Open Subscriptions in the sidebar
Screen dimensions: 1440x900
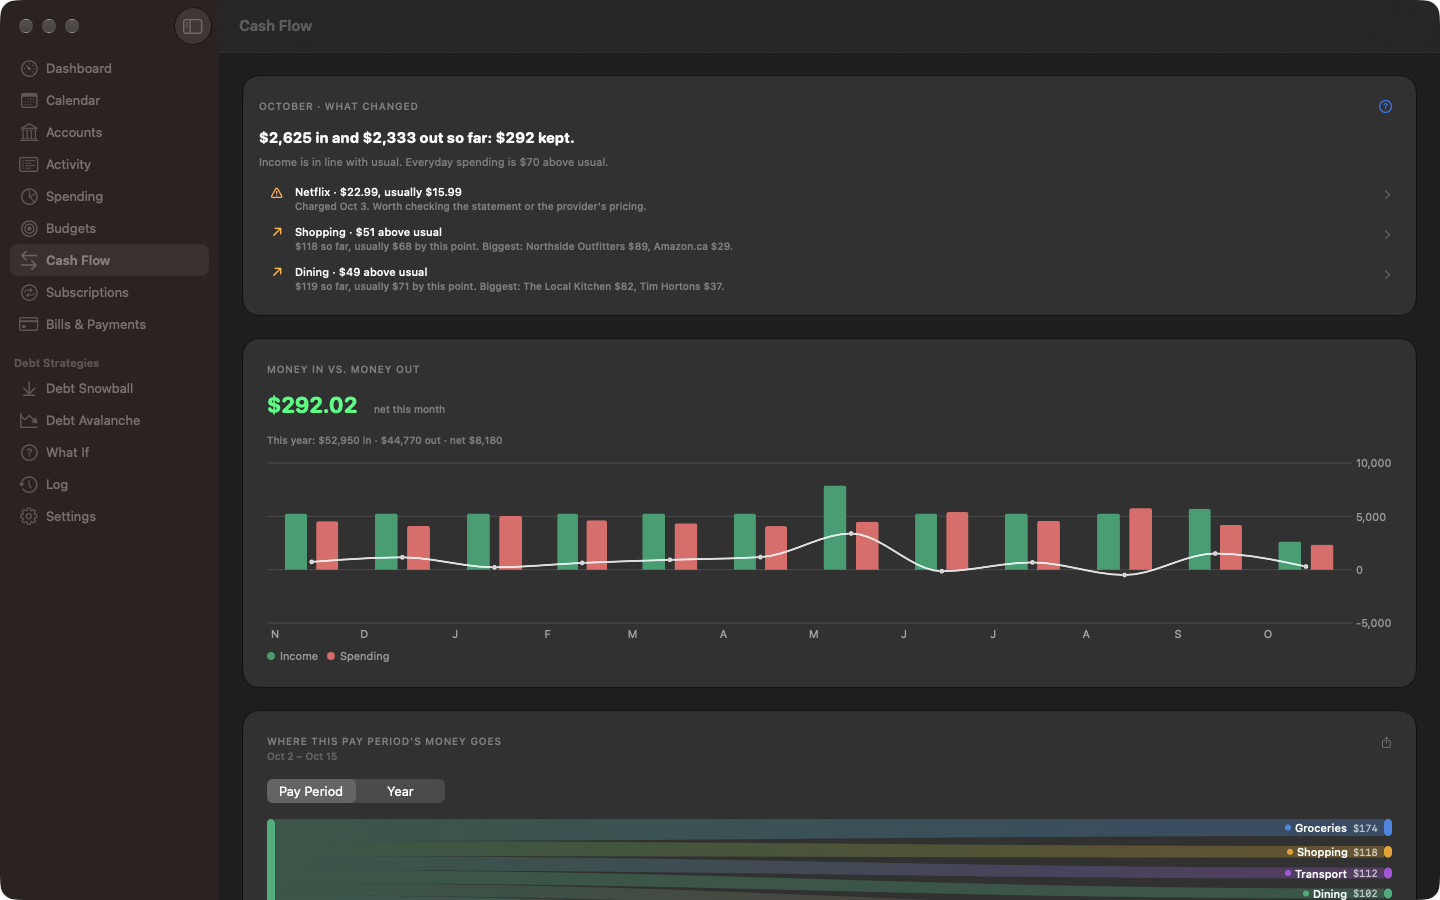(109, 292)
